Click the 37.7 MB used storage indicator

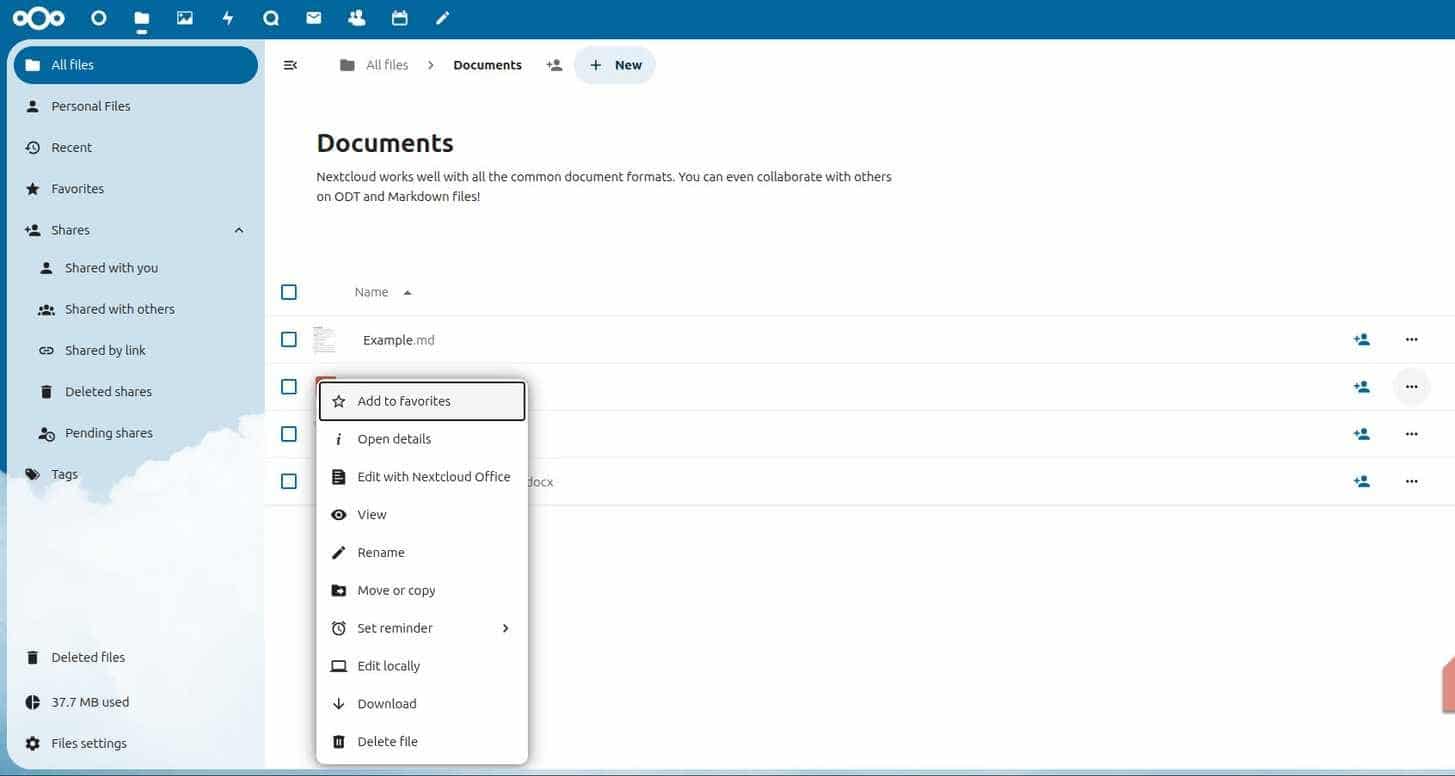coord(136,702)
